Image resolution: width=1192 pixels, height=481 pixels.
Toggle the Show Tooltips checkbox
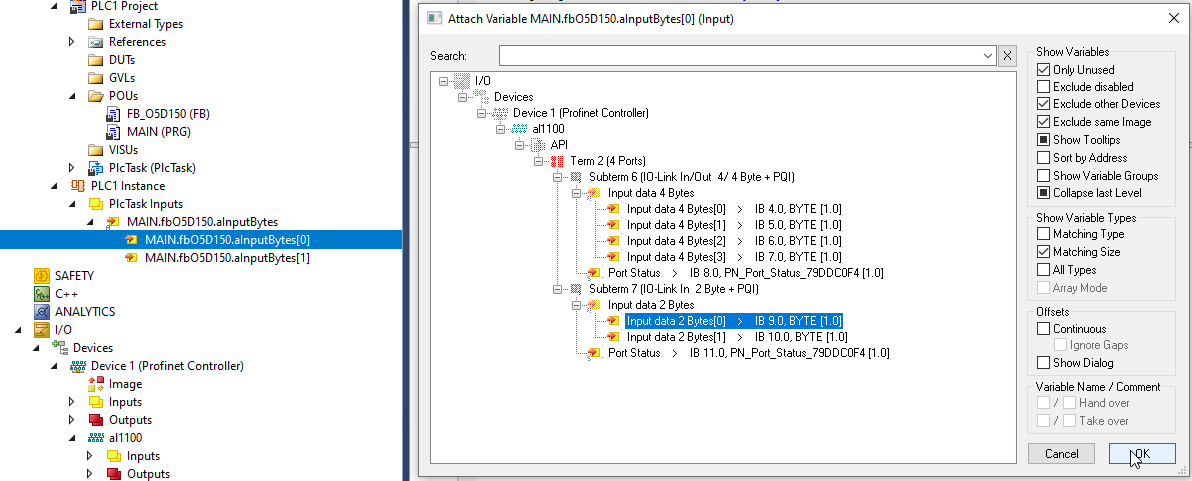point(1044,140)
